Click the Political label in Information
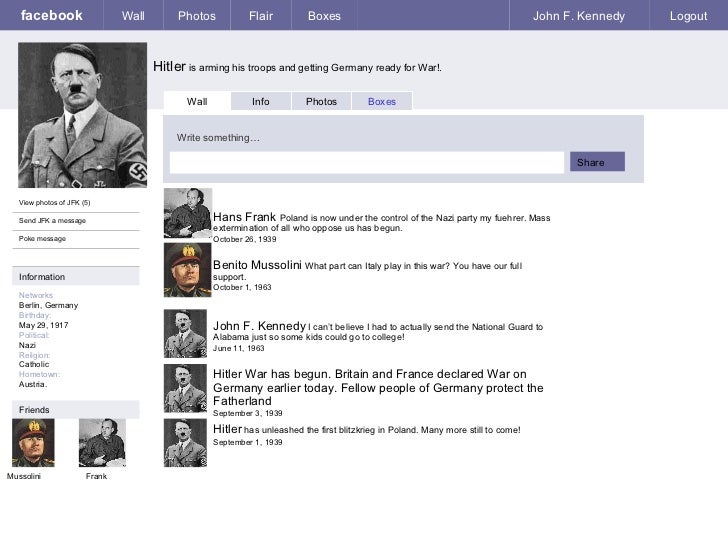 (x=34, y=335)
